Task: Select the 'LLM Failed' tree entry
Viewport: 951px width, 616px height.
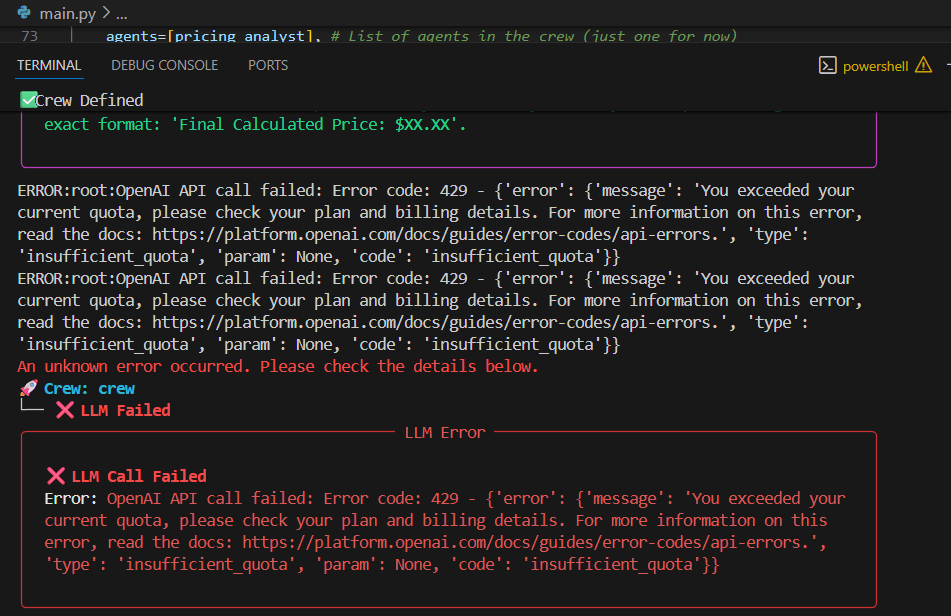Action: coord(126,410)
